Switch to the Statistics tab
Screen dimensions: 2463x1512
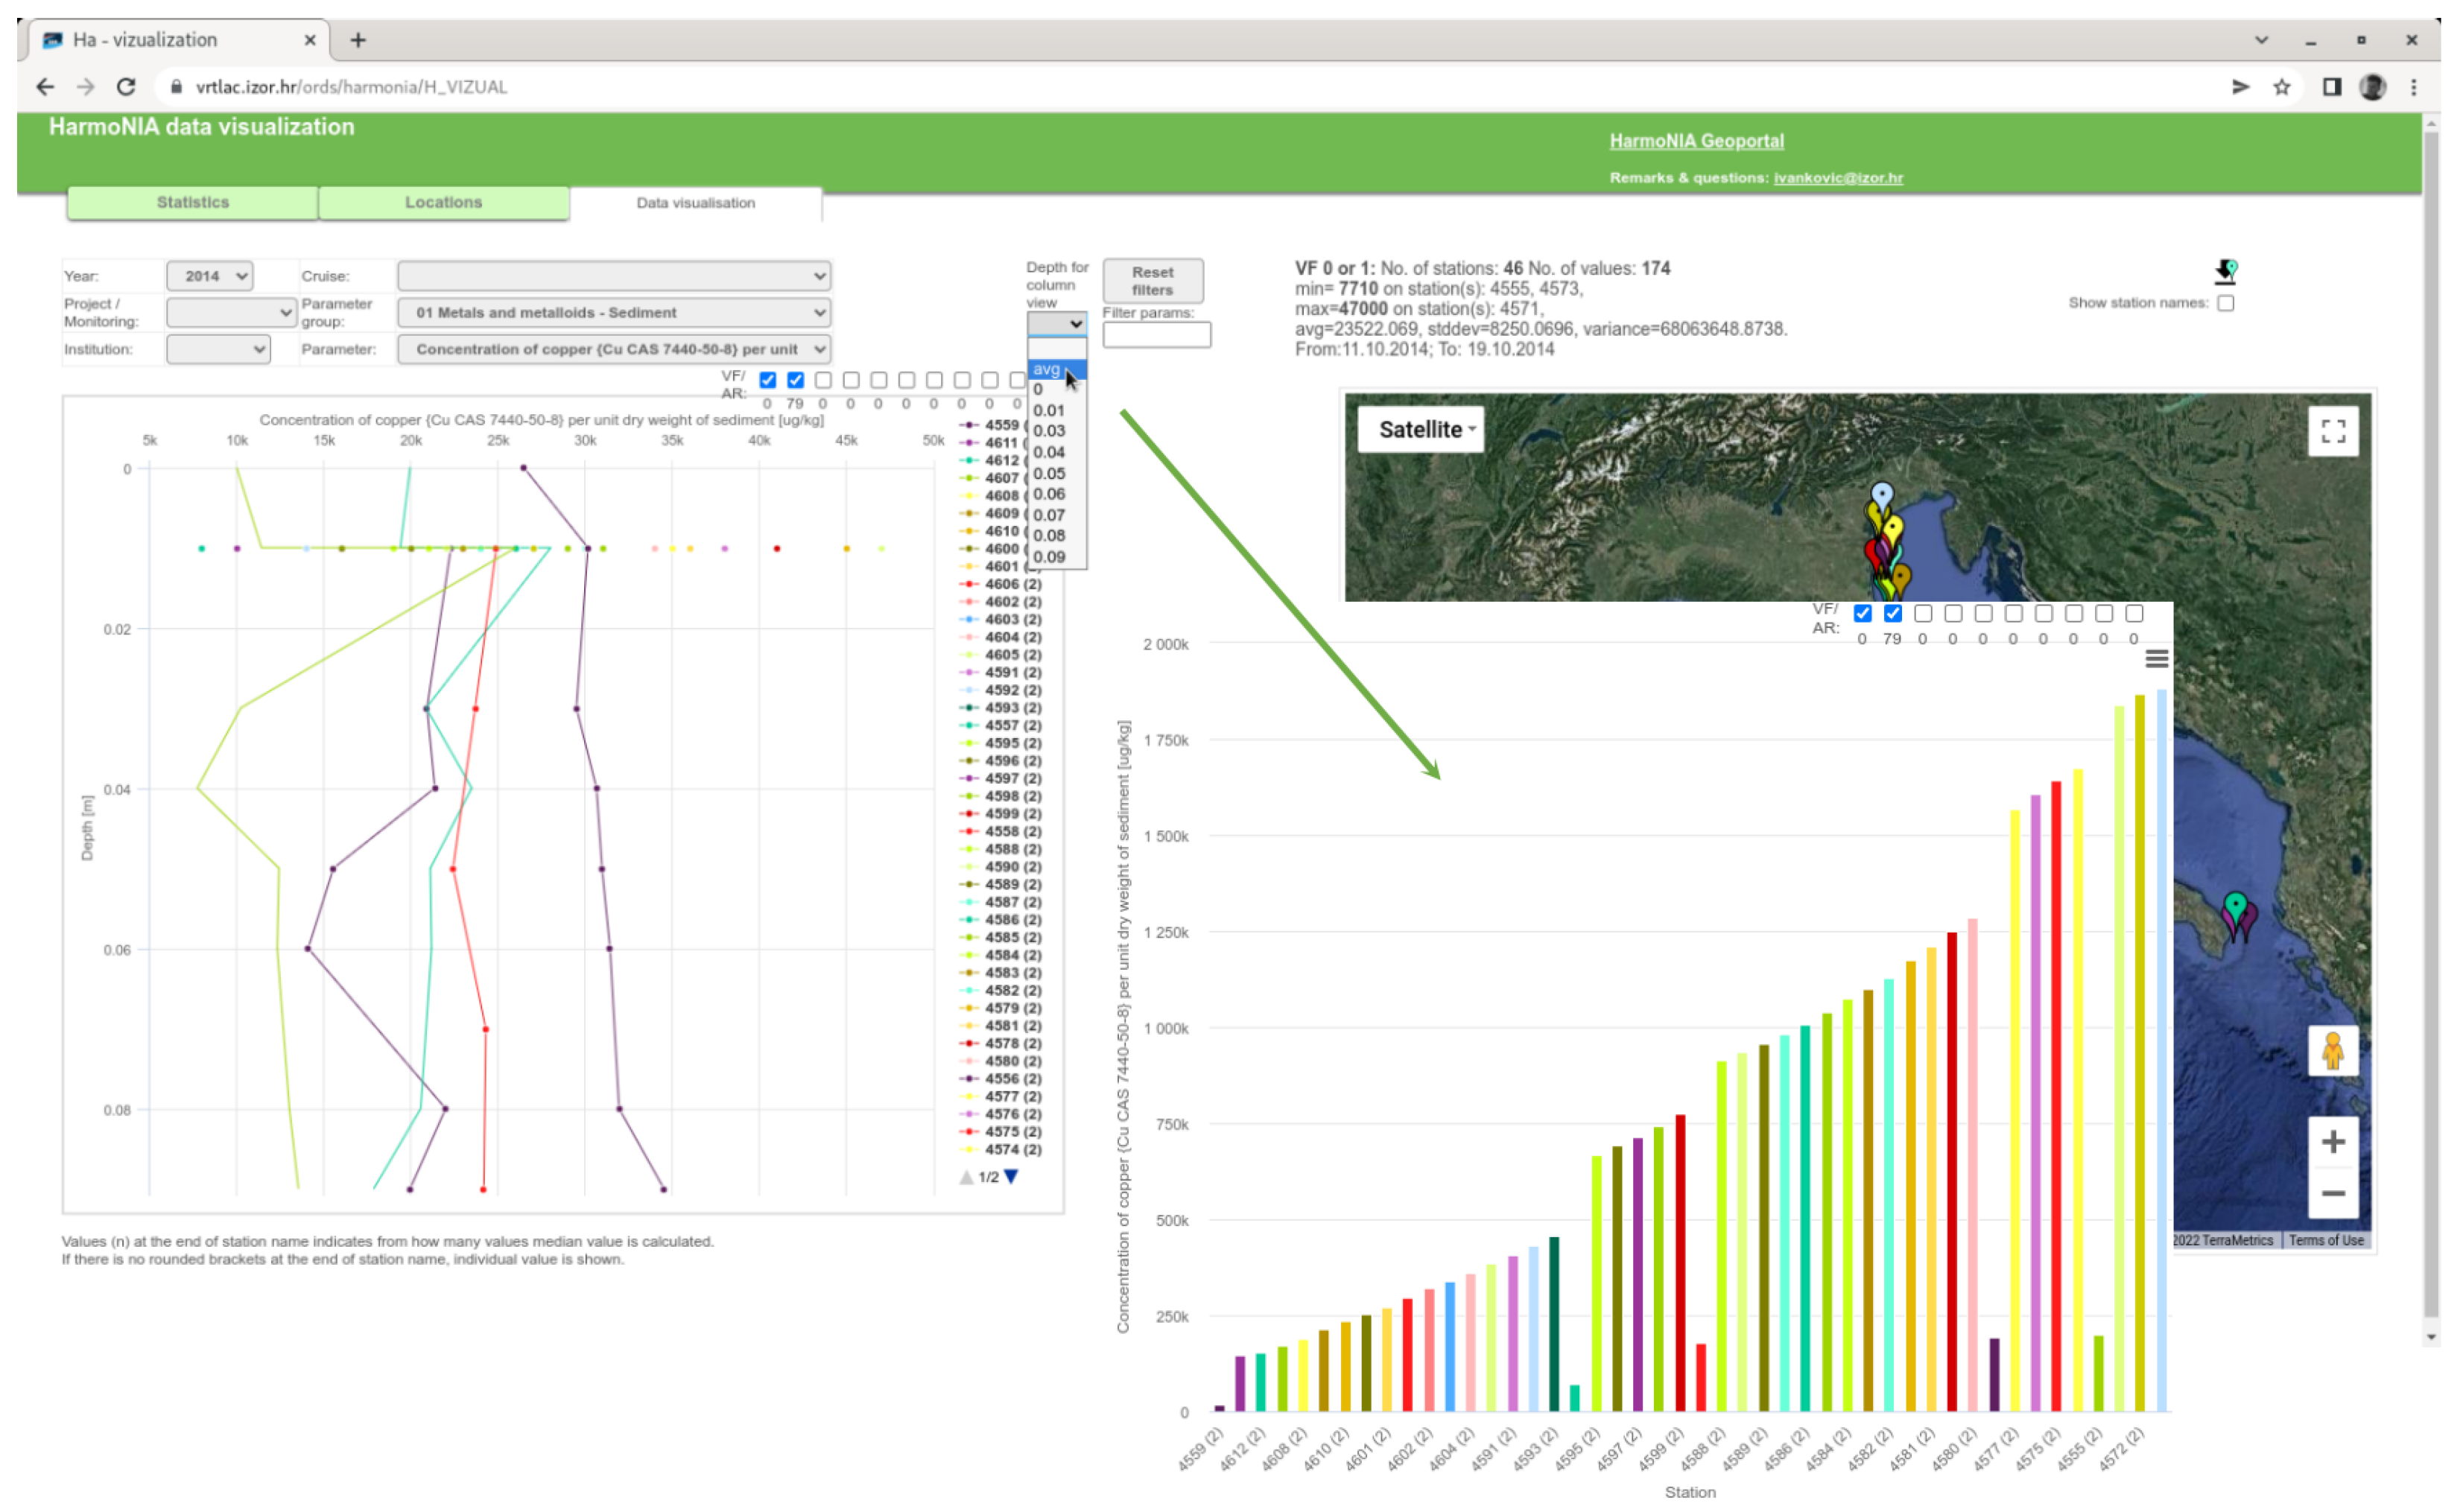pos(192,202)
